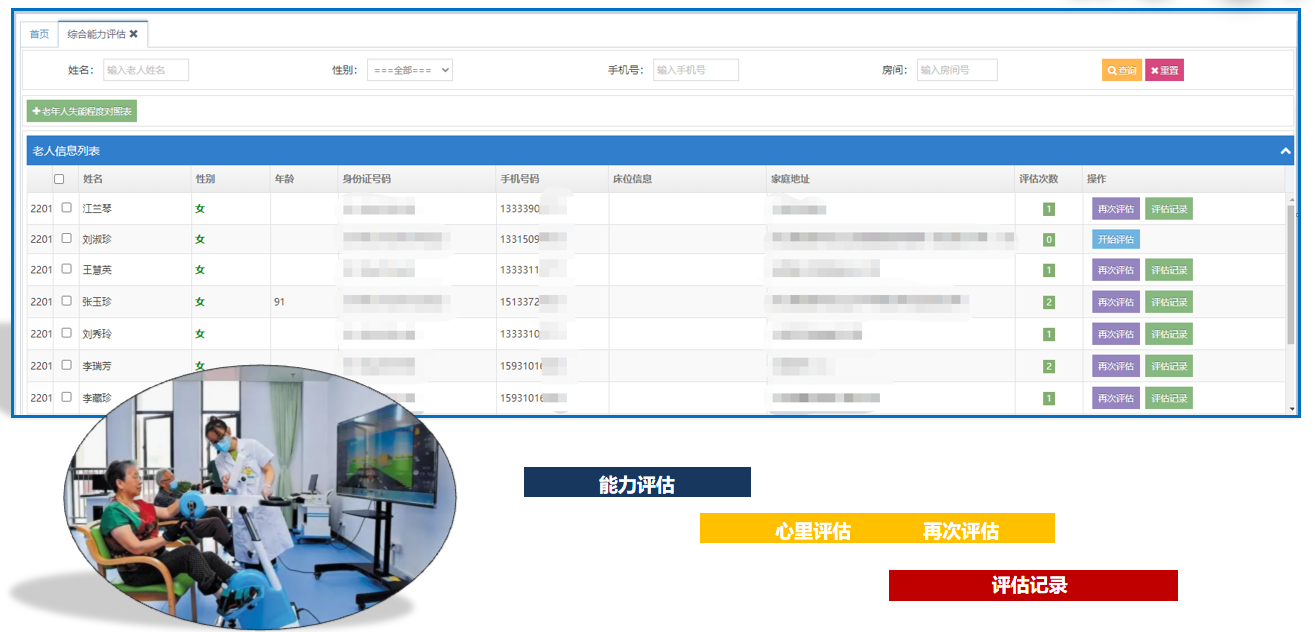Viewport: 1315px width, 632px height.
Task: Collapse the 老人信息列表 panel chevron
Action: [x=1285, y=151]
